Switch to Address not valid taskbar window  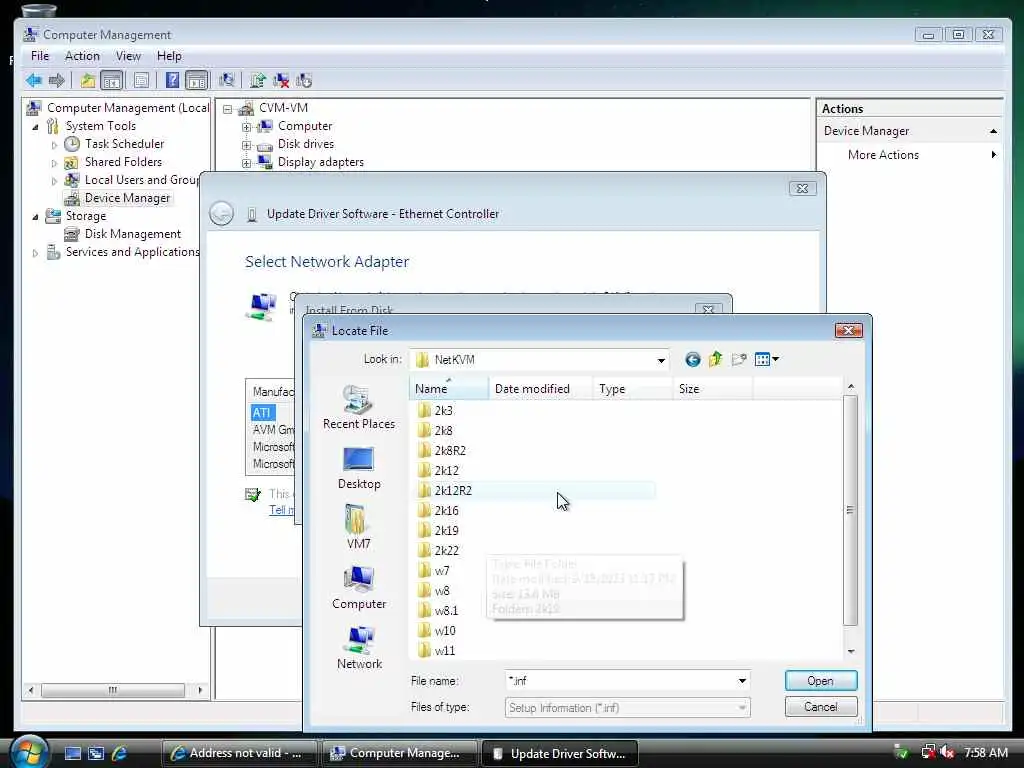(x=239, y=753)
